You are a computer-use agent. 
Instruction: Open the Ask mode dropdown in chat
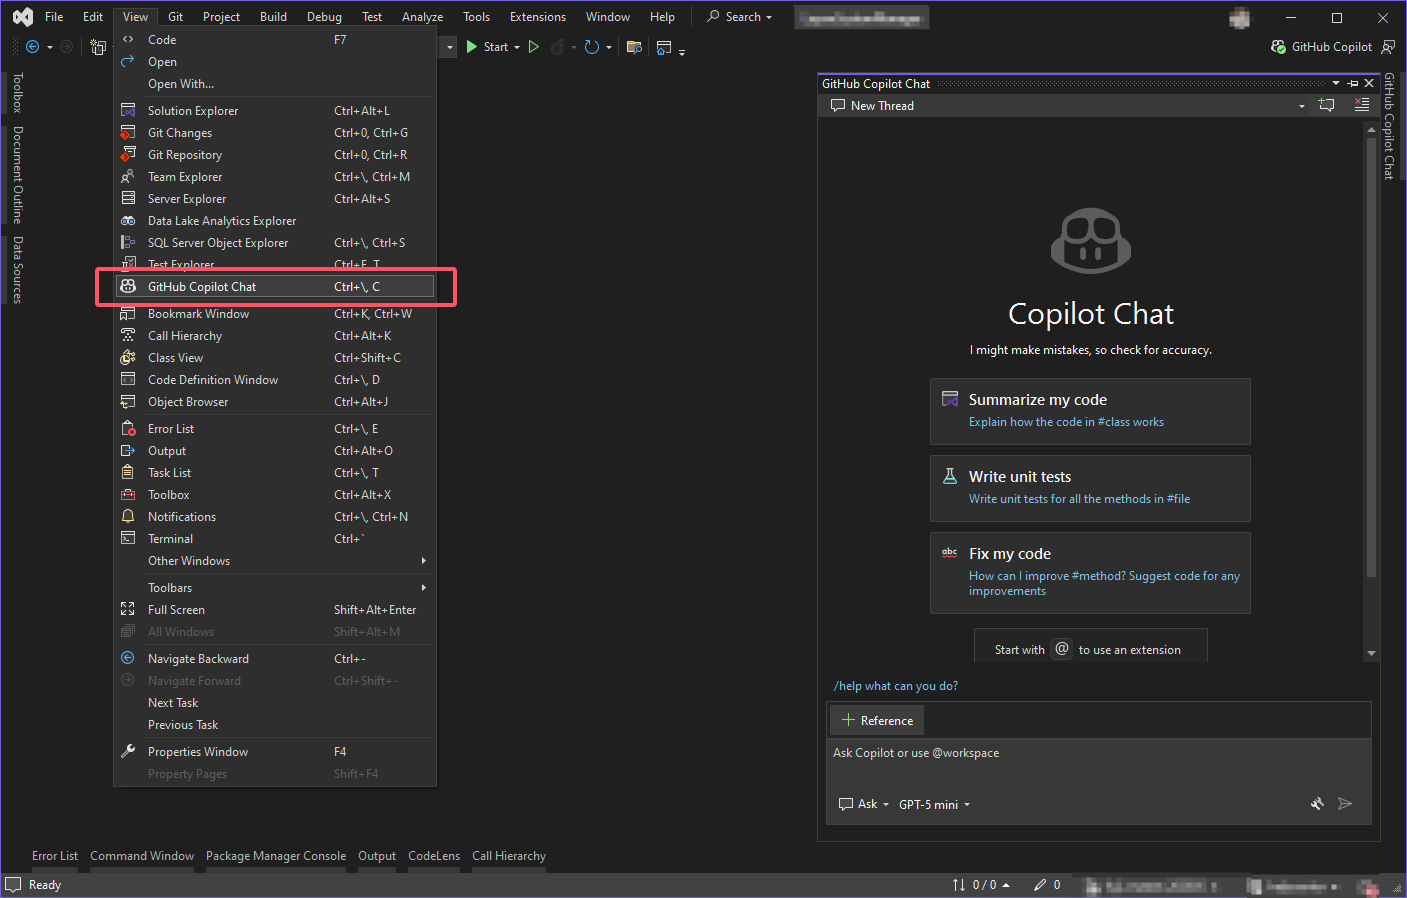(864, 804)
